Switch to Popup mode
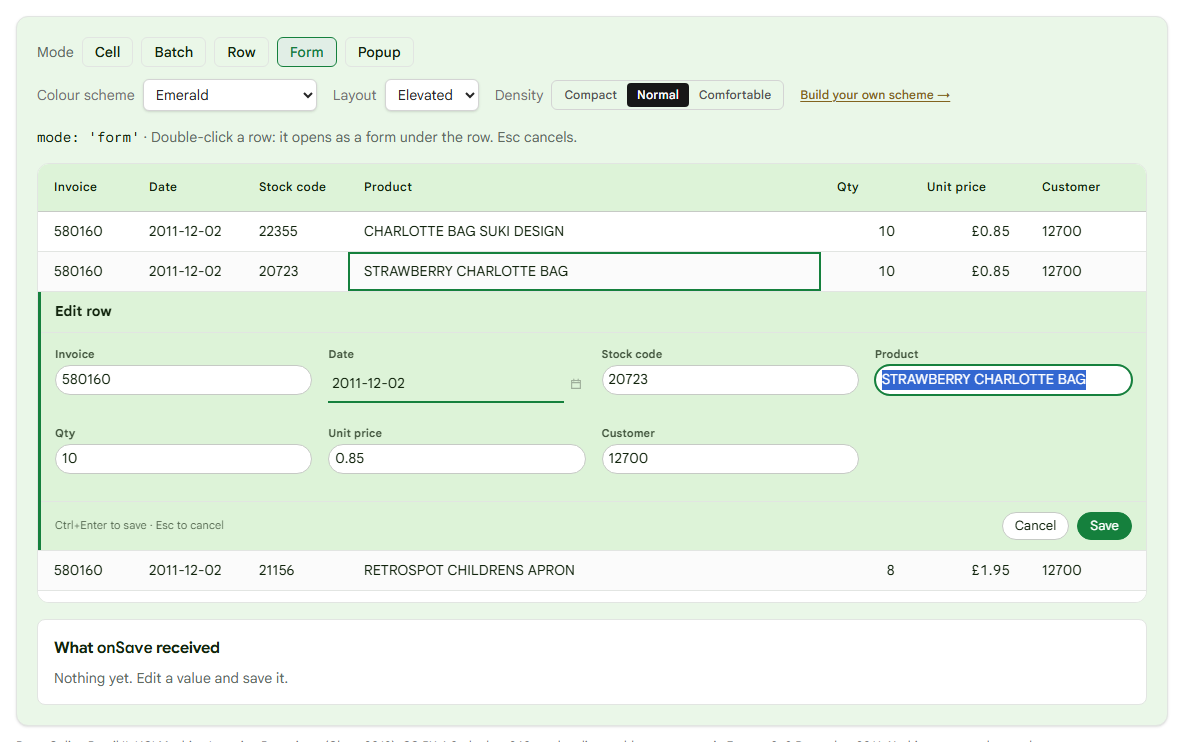This screenshot has width=1184, height=742. (x=379, y=52)
